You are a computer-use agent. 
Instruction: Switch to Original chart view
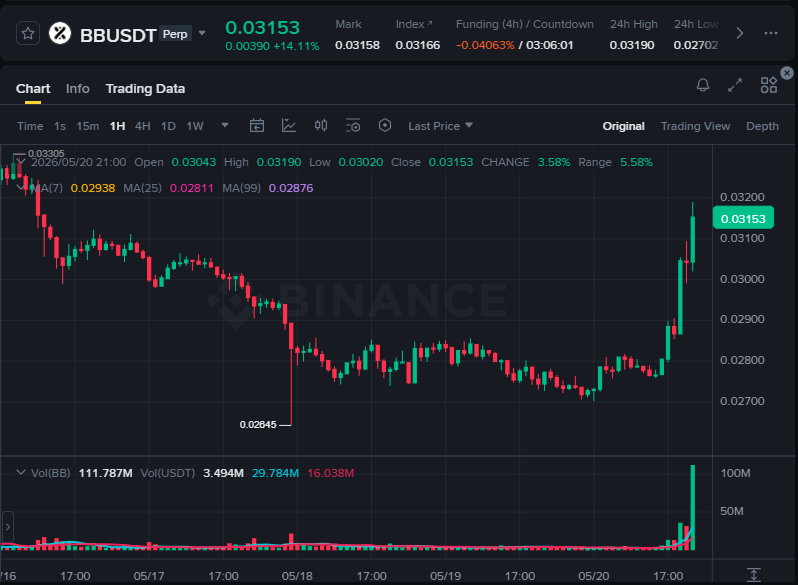pyautogui.click(x=623, y=126)
